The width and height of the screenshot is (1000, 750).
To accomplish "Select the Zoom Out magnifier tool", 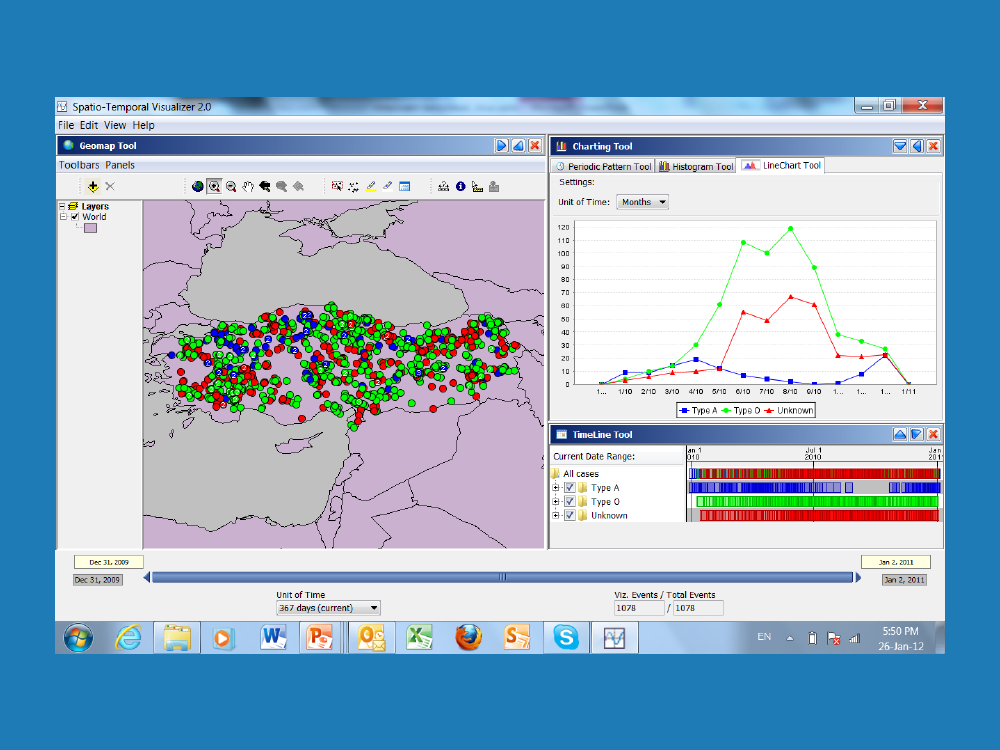I will 231,186.
